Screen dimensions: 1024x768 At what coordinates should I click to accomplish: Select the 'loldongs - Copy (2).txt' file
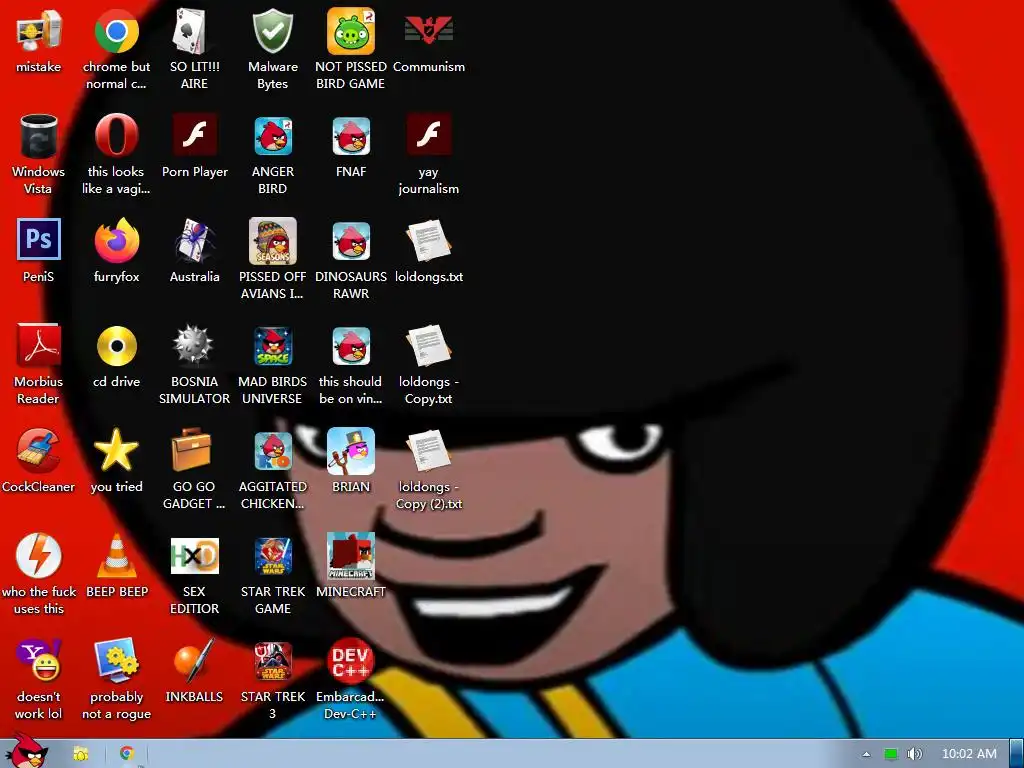tap(428, 451)
